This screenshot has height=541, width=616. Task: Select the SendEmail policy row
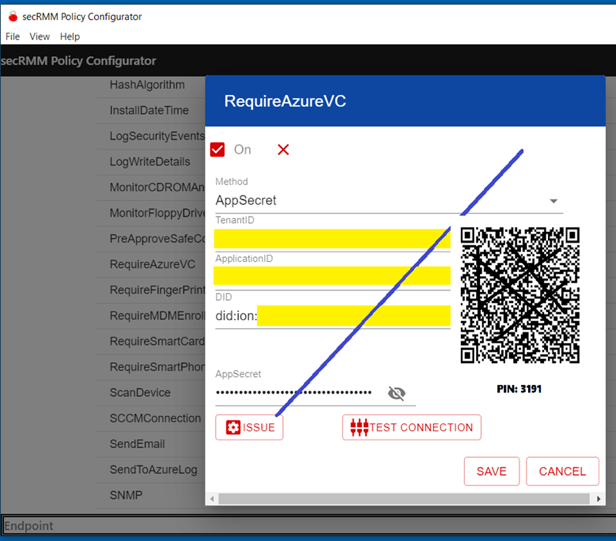coord(151,444)
